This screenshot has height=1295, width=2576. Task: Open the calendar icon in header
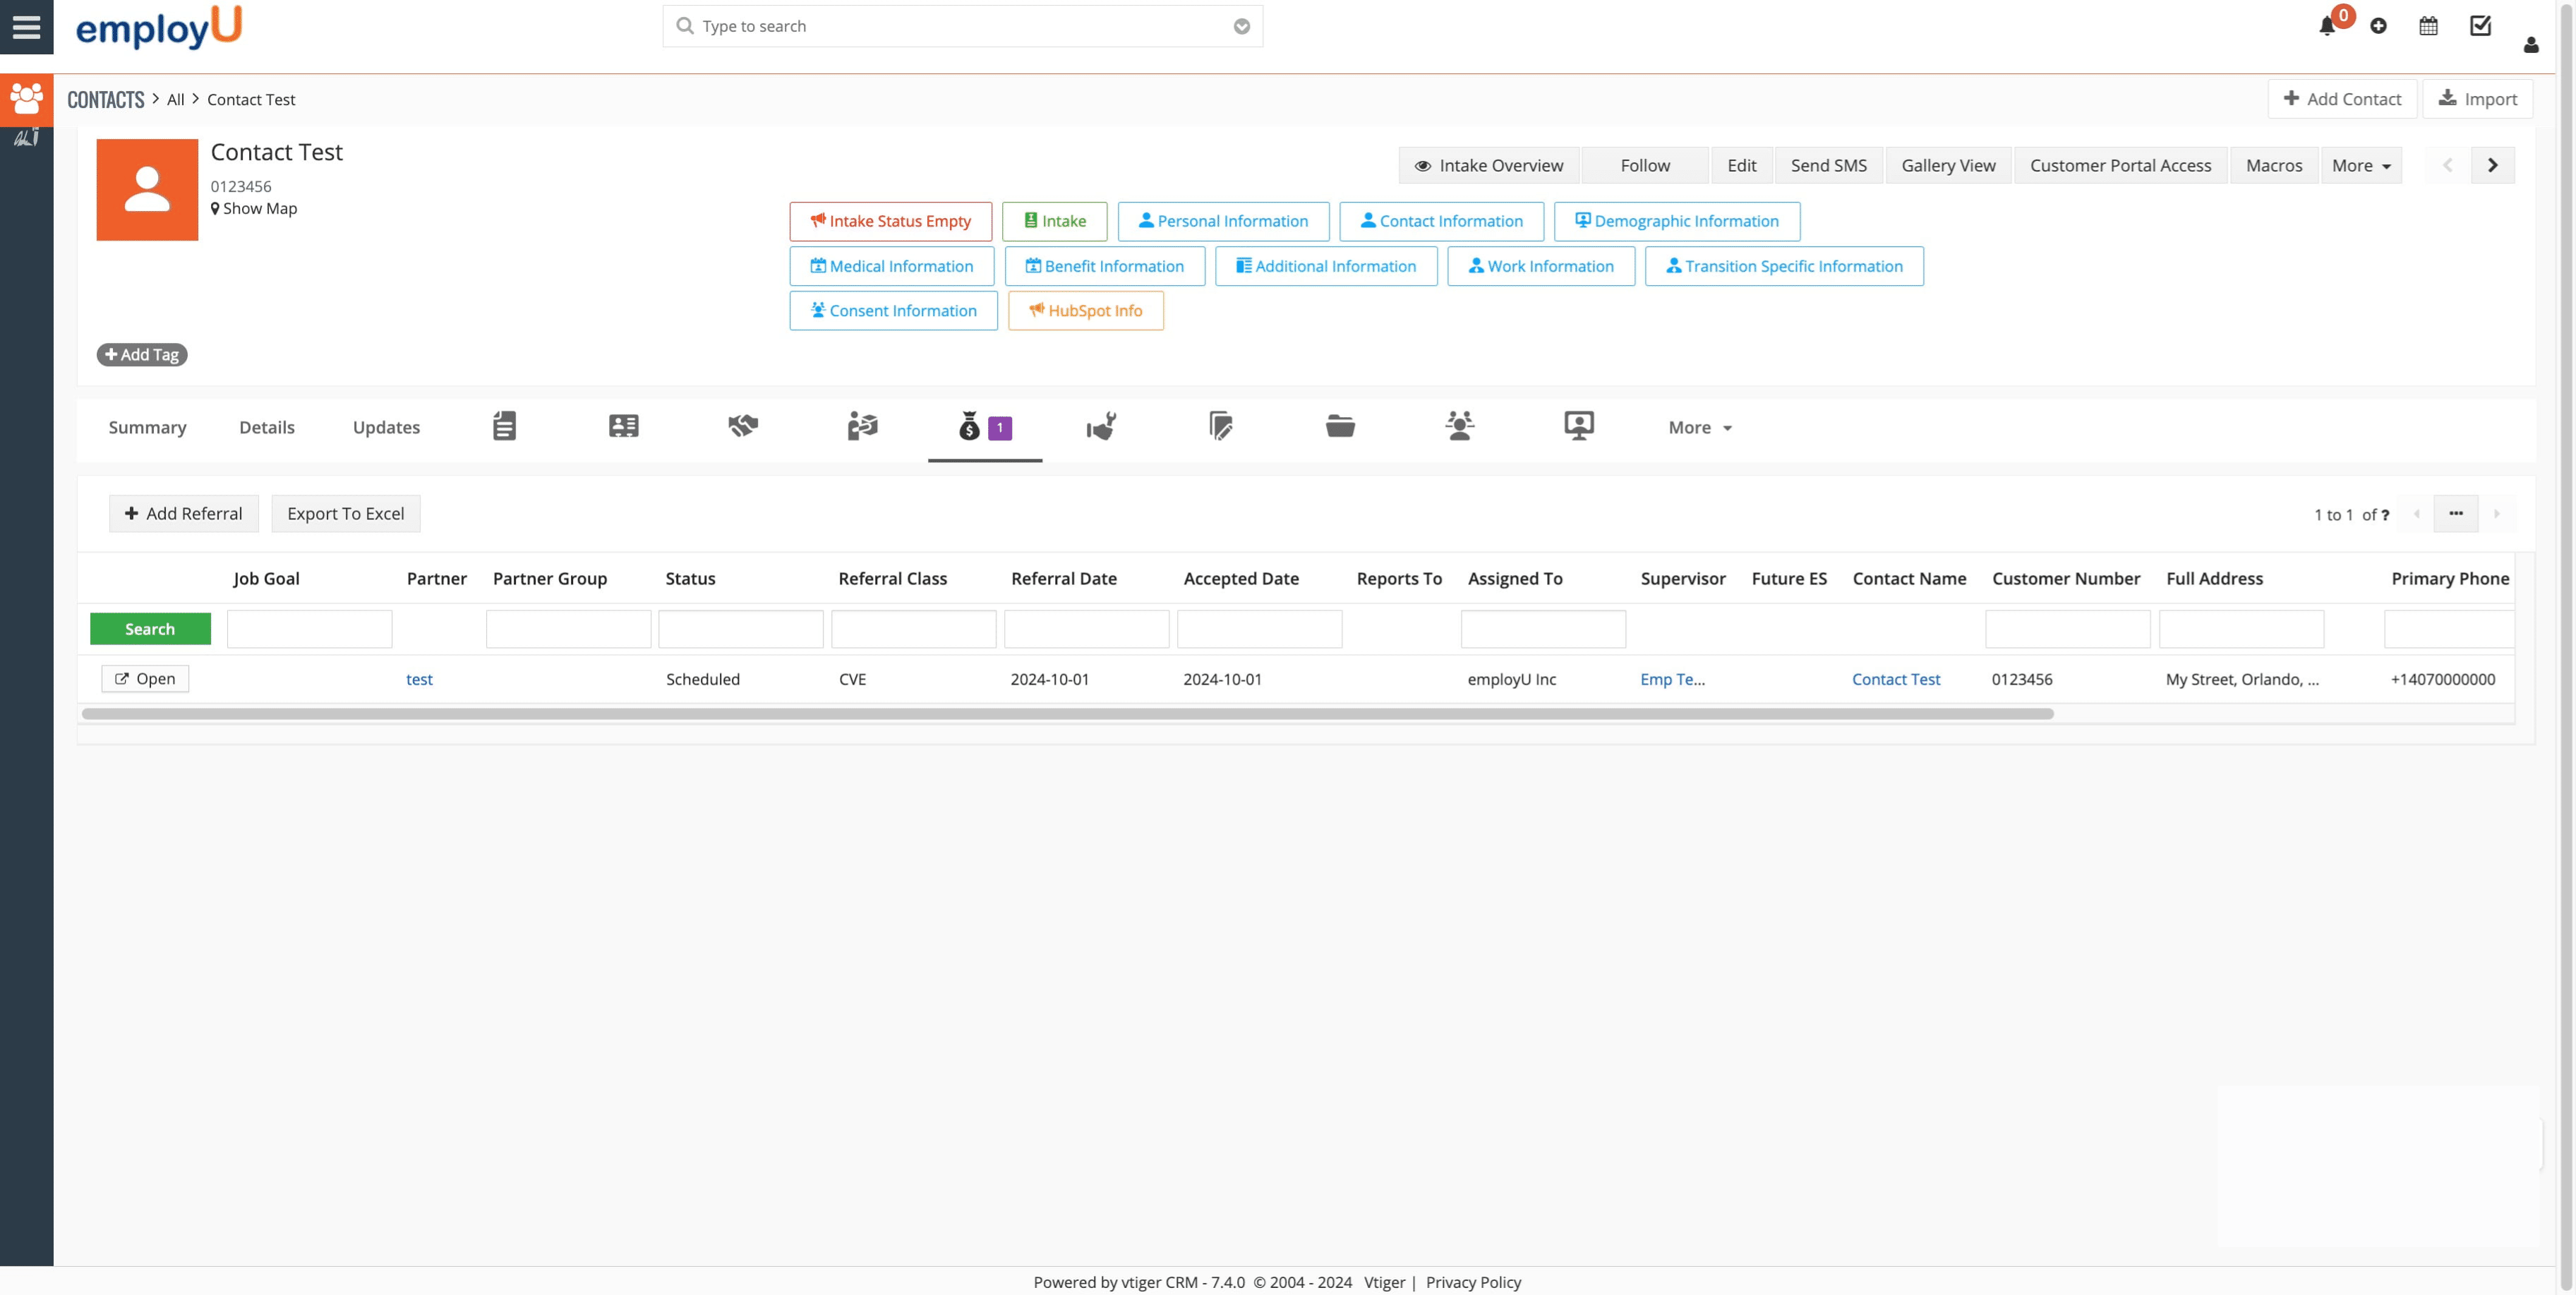(2428, 27)
